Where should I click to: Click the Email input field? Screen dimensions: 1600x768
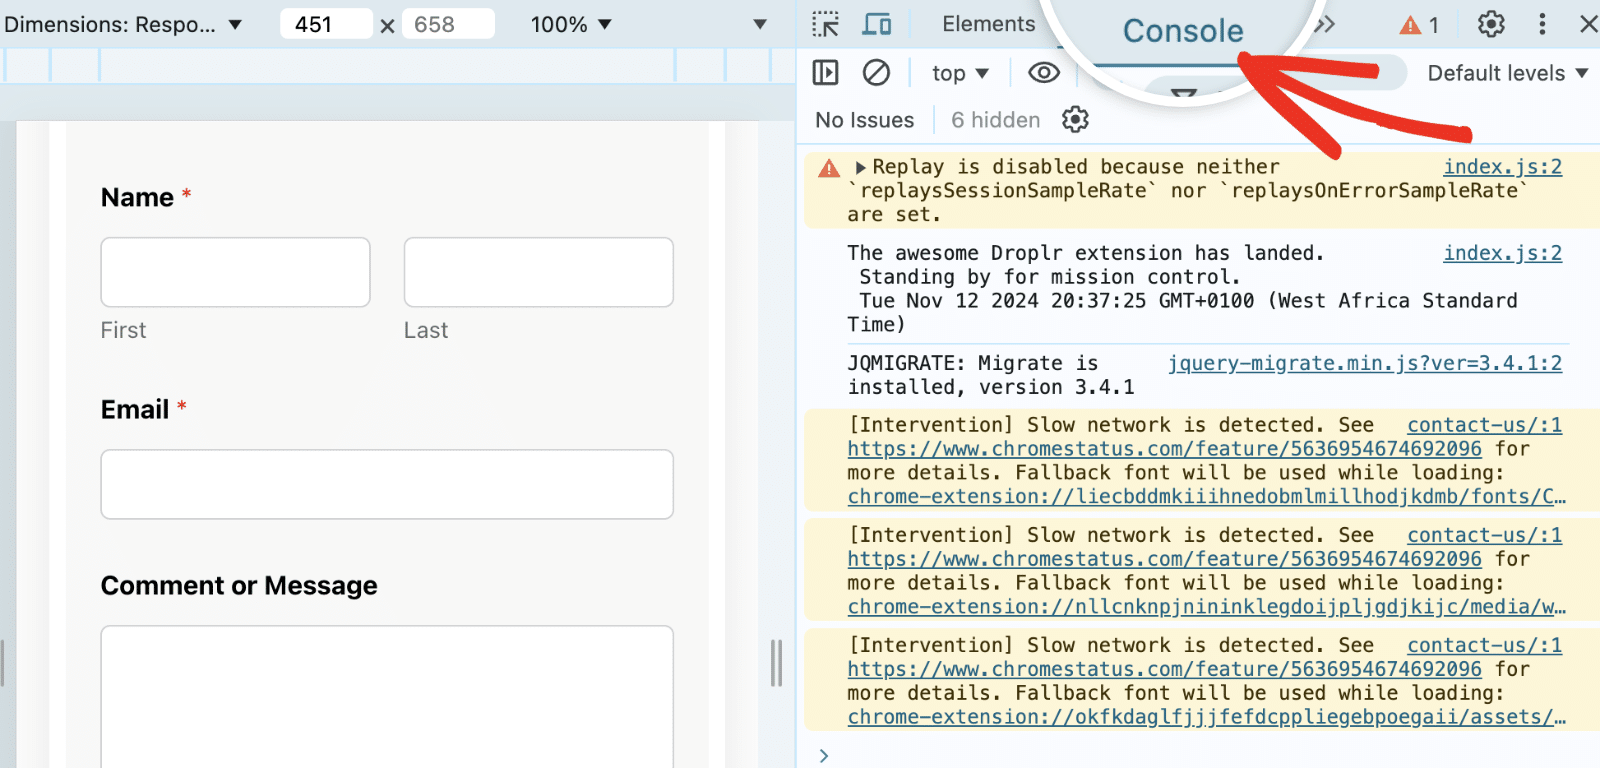click(387, 484)
